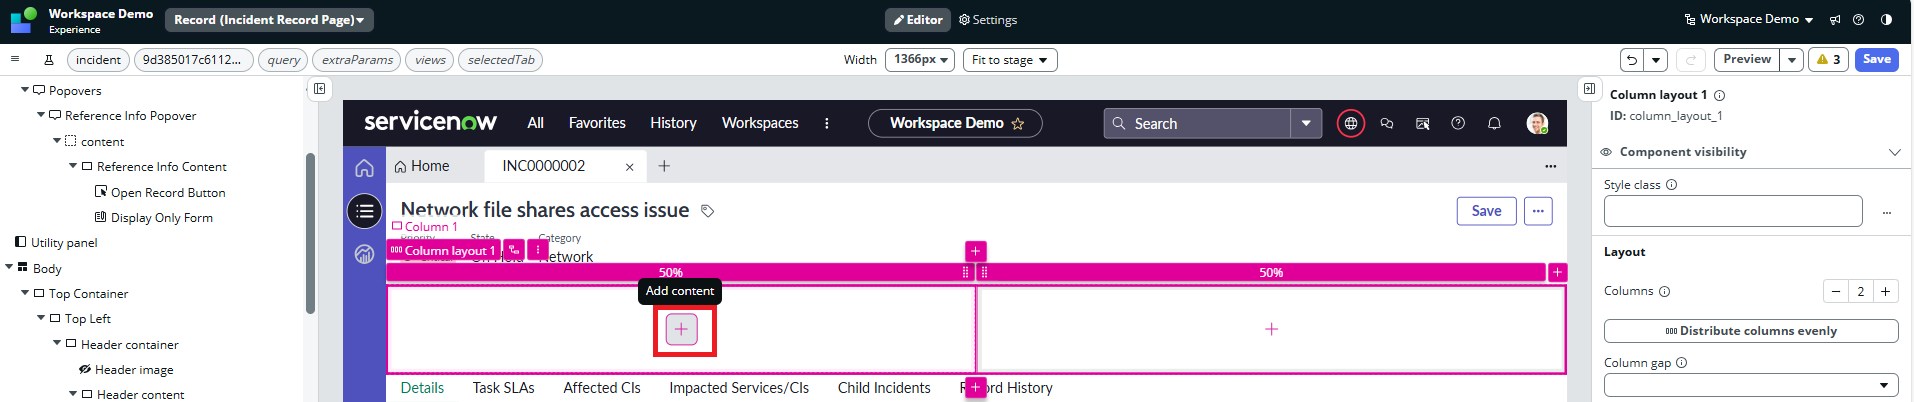The width and height of the screenshot is (1914, 402).
Task: Open the notification bell in preview header
Action: (x=1494, y=124)
